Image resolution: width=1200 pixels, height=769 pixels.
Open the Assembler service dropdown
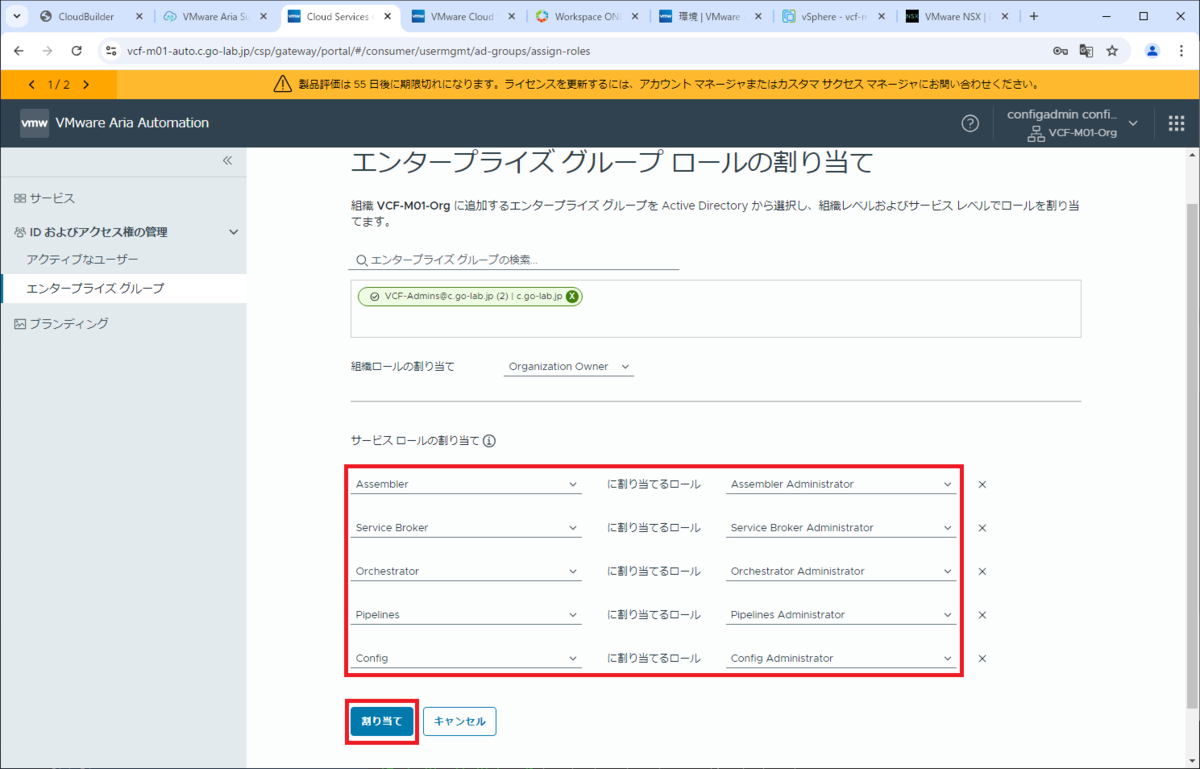click(x=466, y=484)
